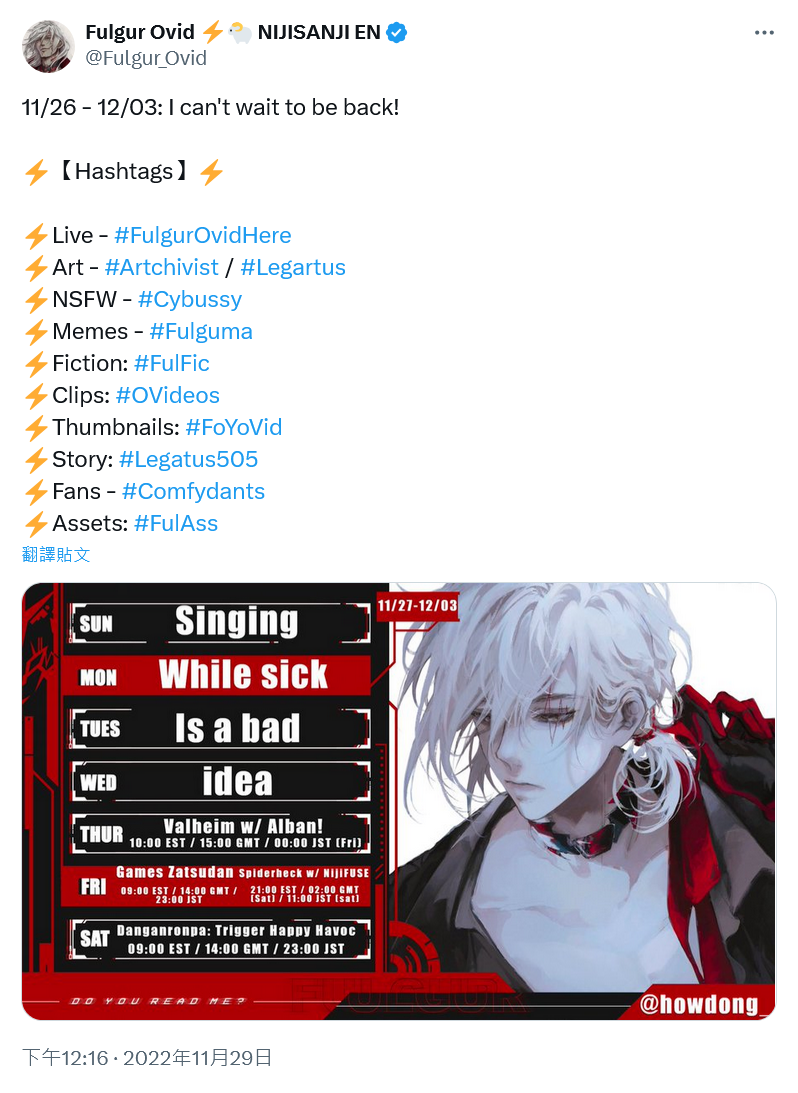The height and width of the screenshot is (1093, 798).
Task: Open the #Artchivist hashtag
Action: tap(162, 268)
